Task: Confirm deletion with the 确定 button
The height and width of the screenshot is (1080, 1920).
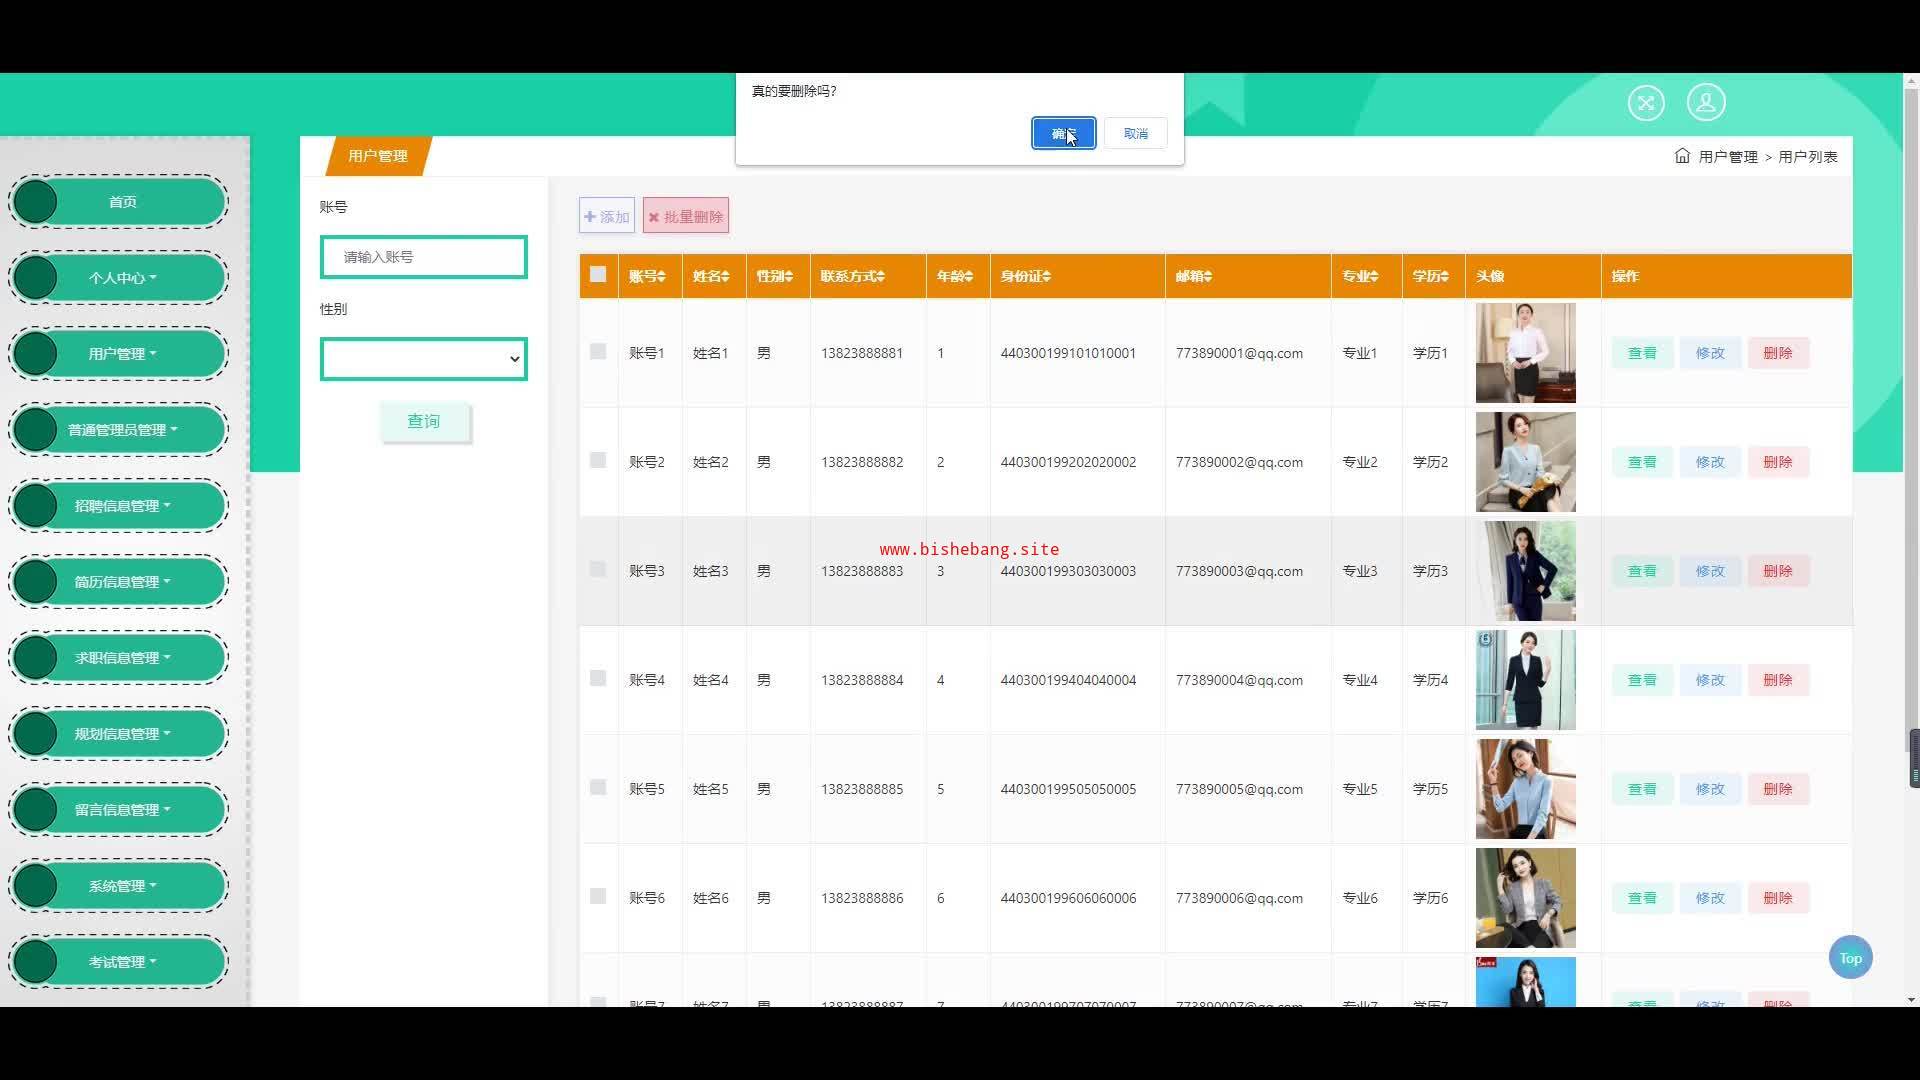Action: coord(1063,133)
